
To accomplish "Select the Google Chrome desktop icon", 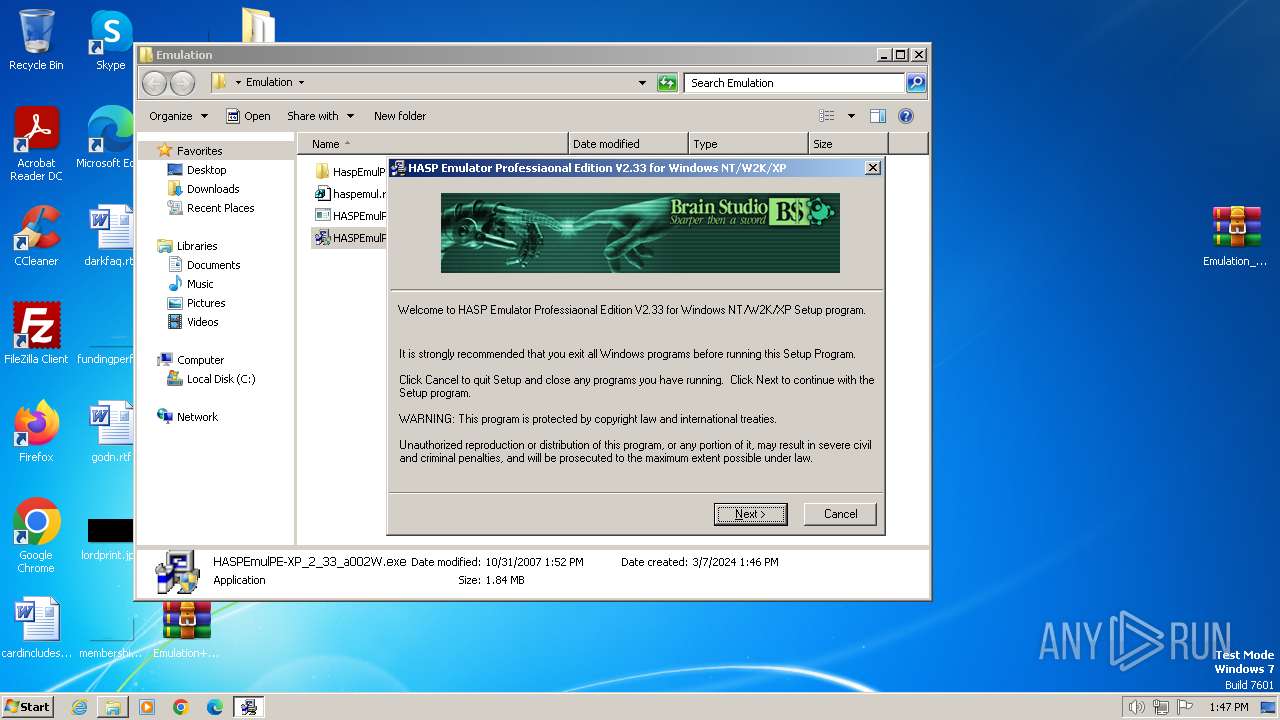I will tap(36, 536).
